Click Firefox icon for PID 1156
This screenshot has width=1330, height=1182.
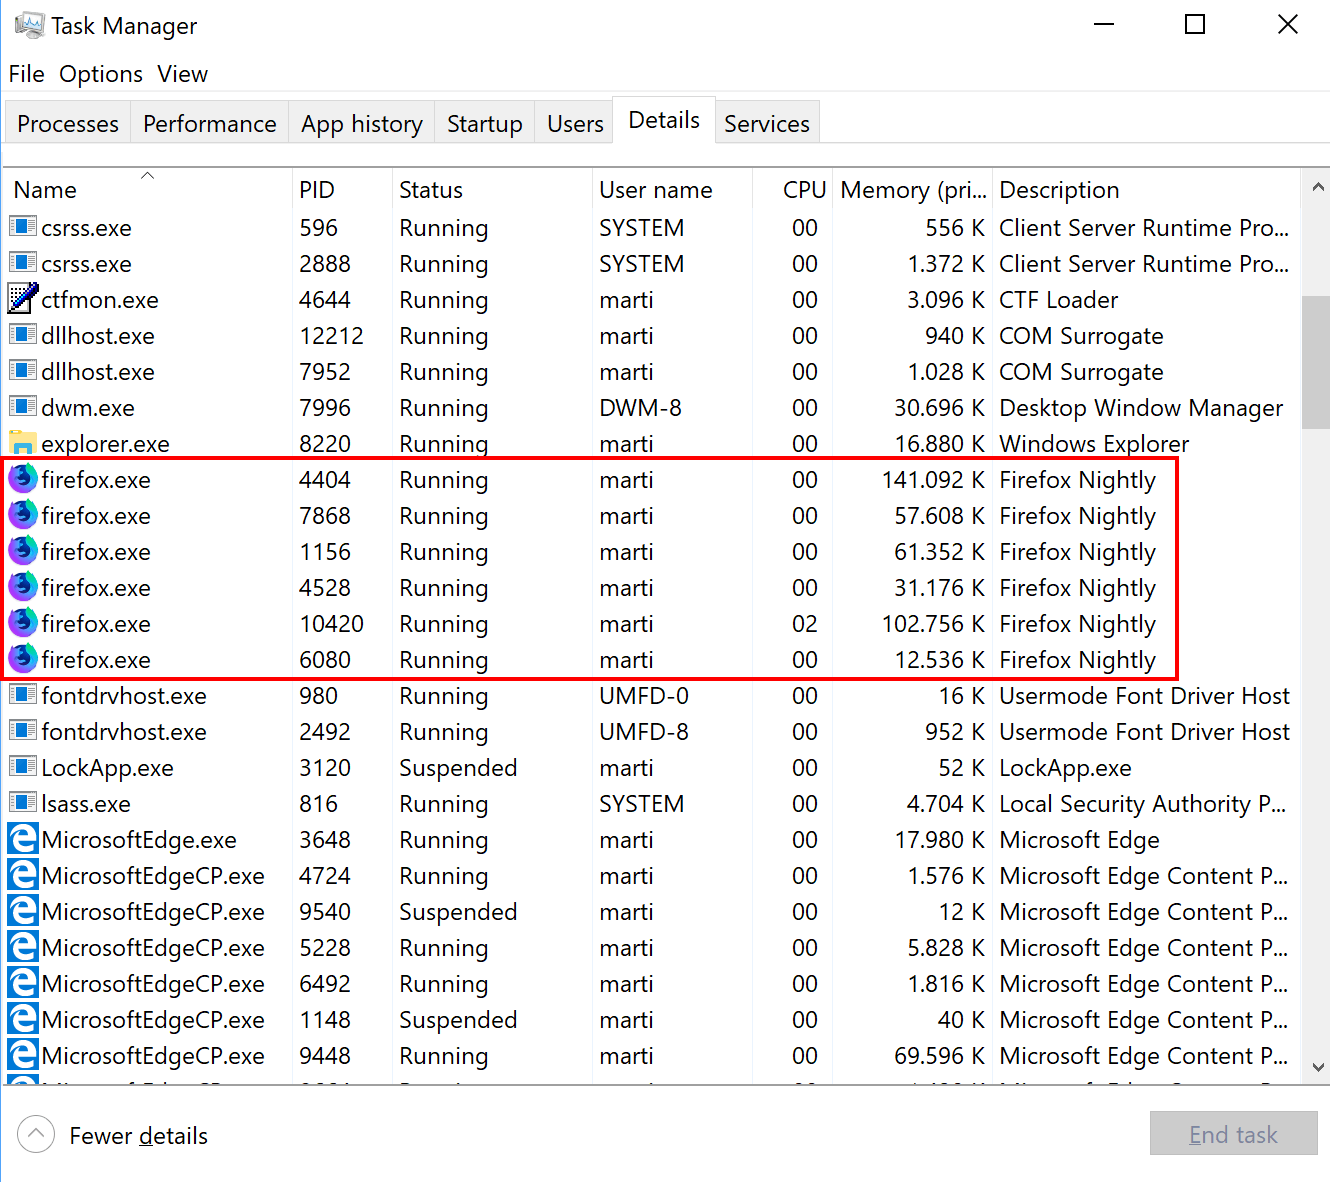(22, 551)
